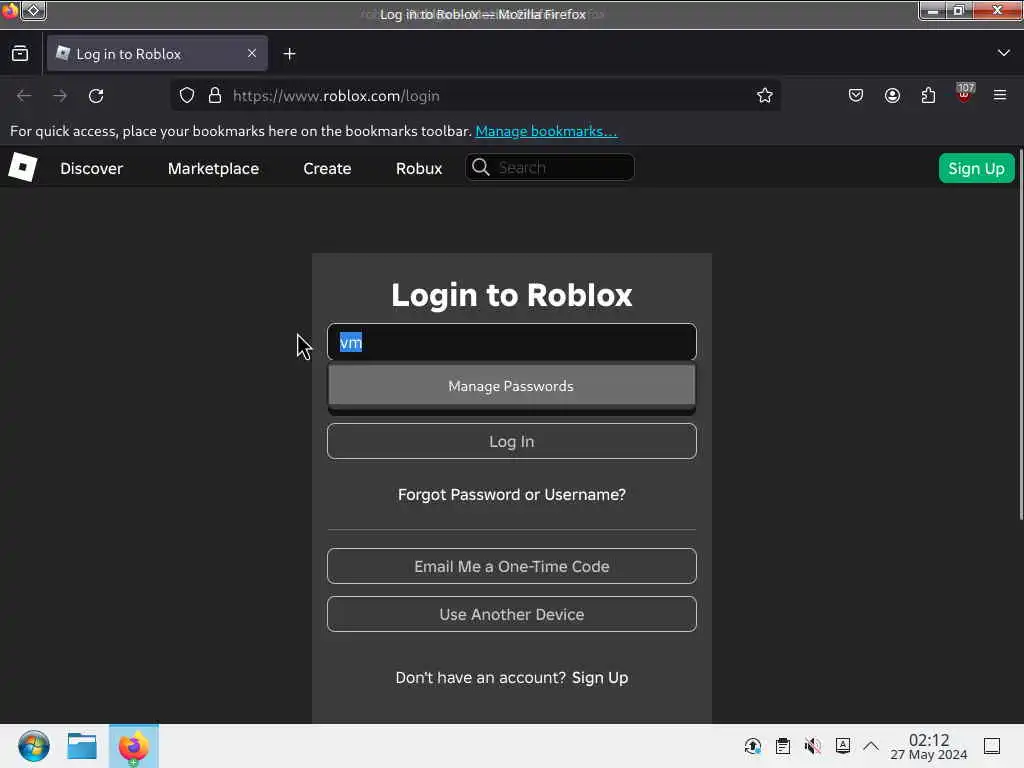Open the Firefox View icon at the tab bar start
1024x768 pixels.
20,54
